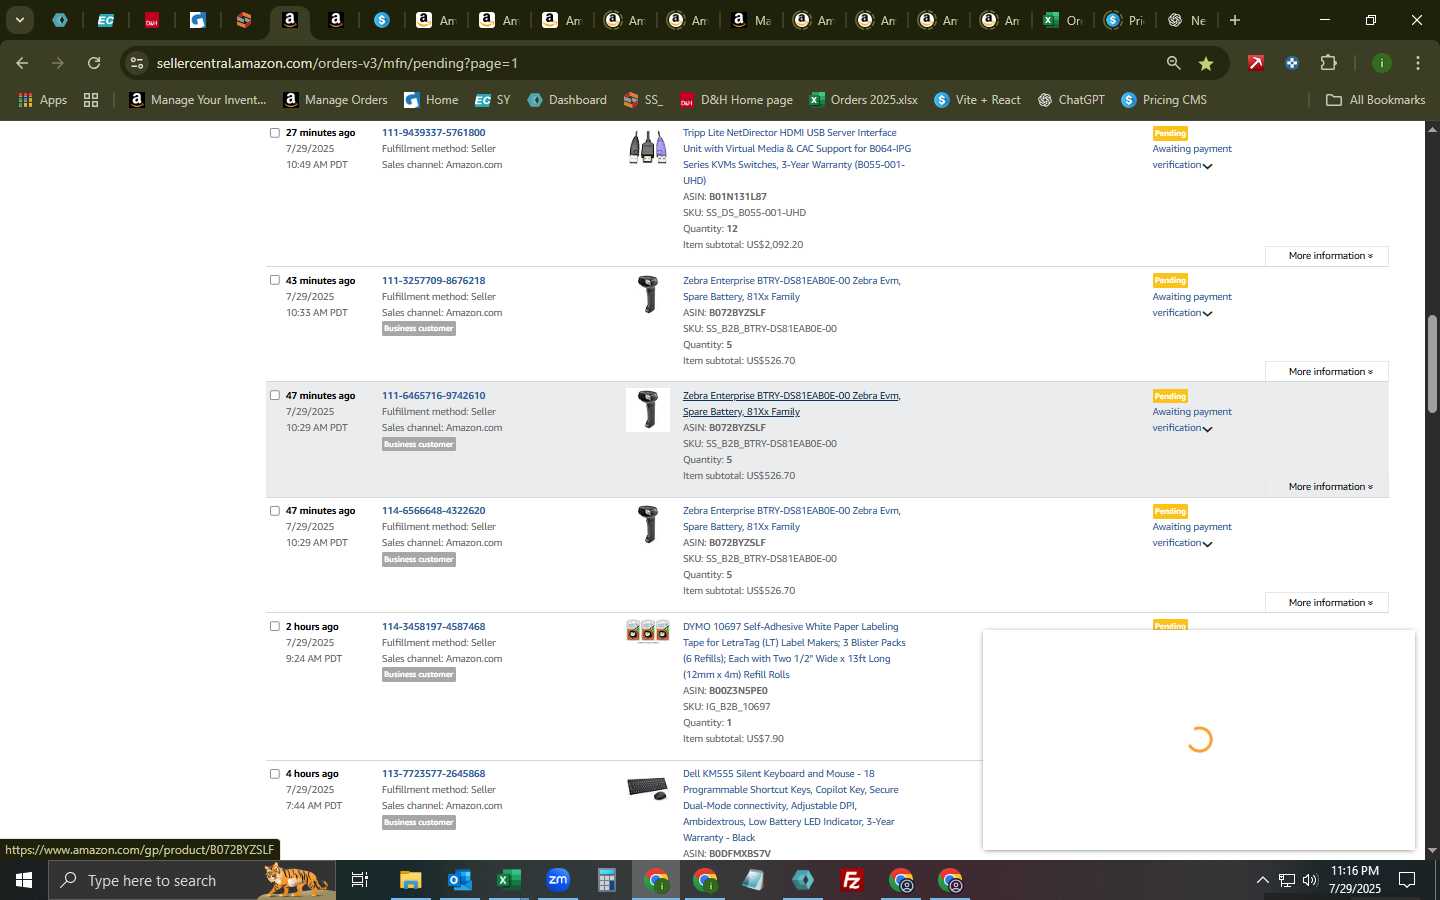Expand payment verification chevron for order 114-6566648-4322620
The height and width of the screenshot is (900, 1440).
point(1208,544)
